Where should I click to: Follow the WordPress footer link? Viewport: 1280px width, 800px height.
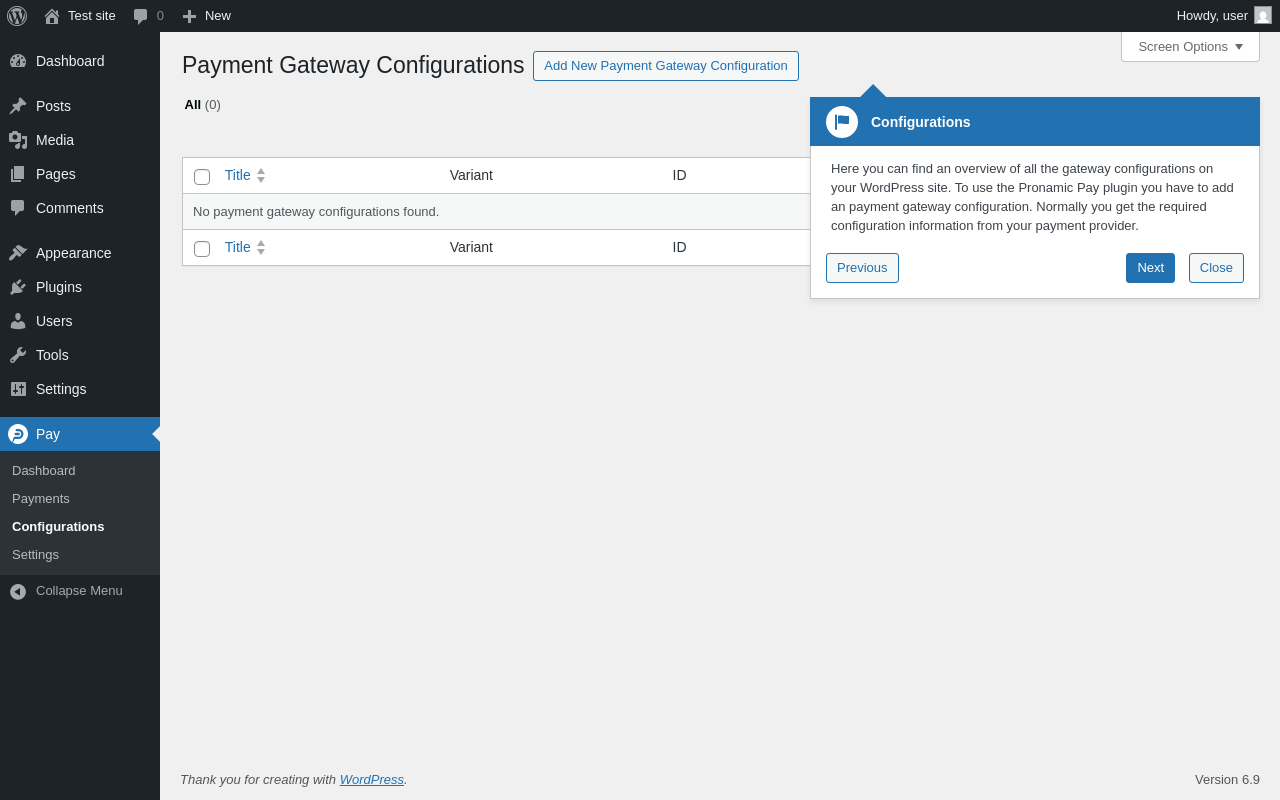point(371,779)
